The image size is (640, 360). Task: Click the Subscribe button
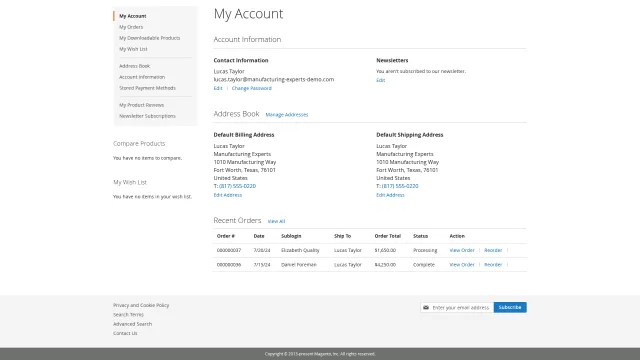pos(510,307)
